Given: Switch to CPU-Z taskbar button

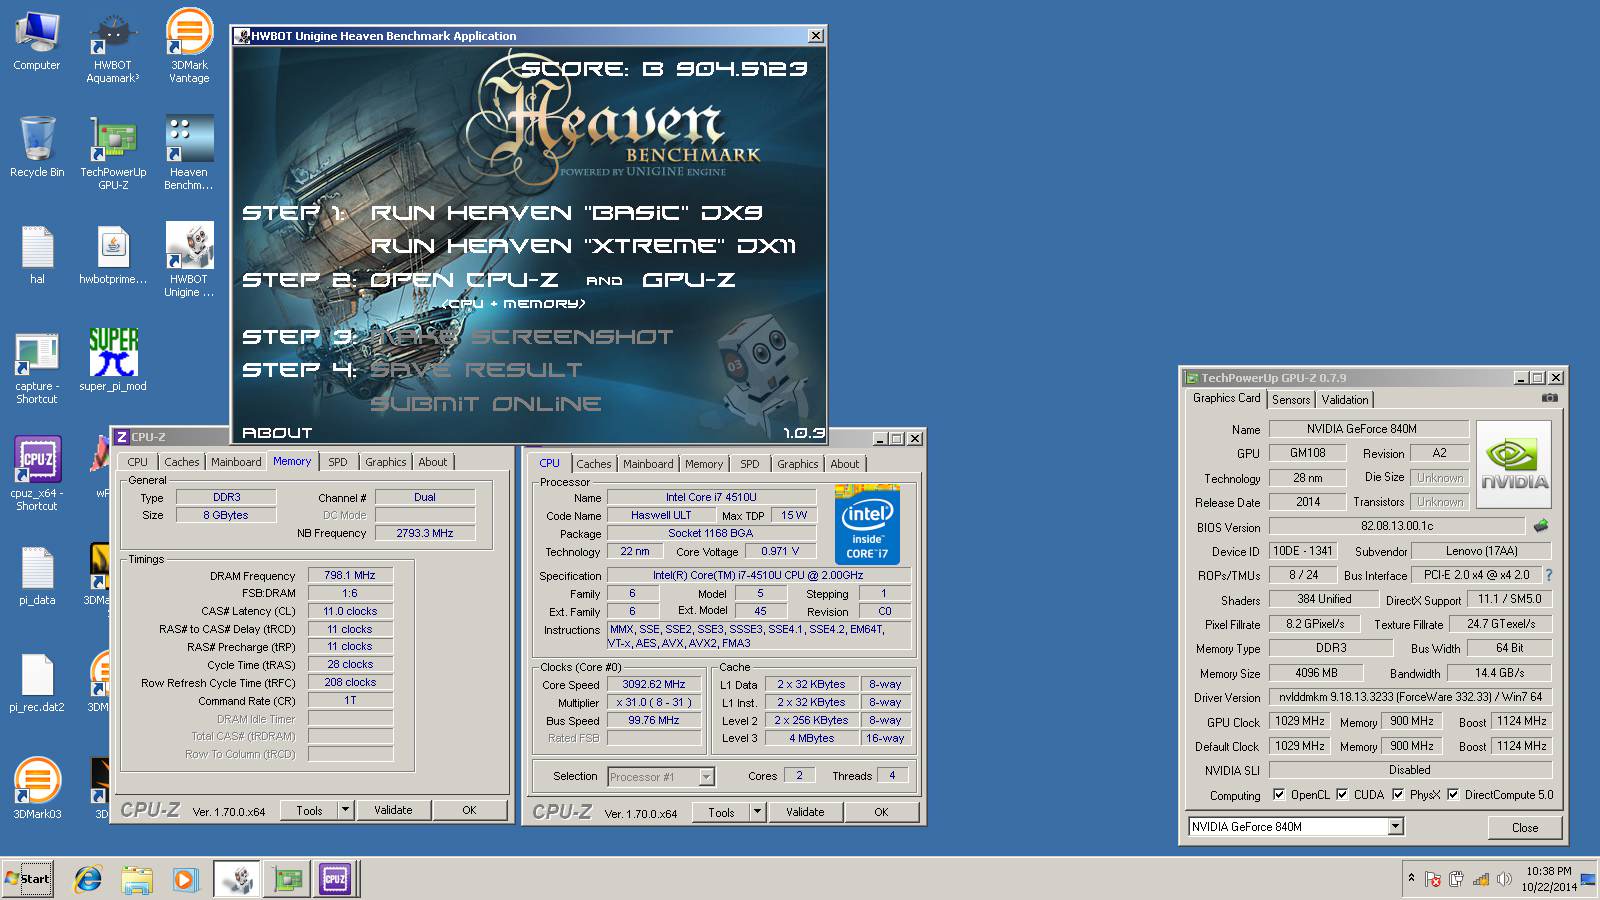Looking at the screenshot, I should click(335, 879).
